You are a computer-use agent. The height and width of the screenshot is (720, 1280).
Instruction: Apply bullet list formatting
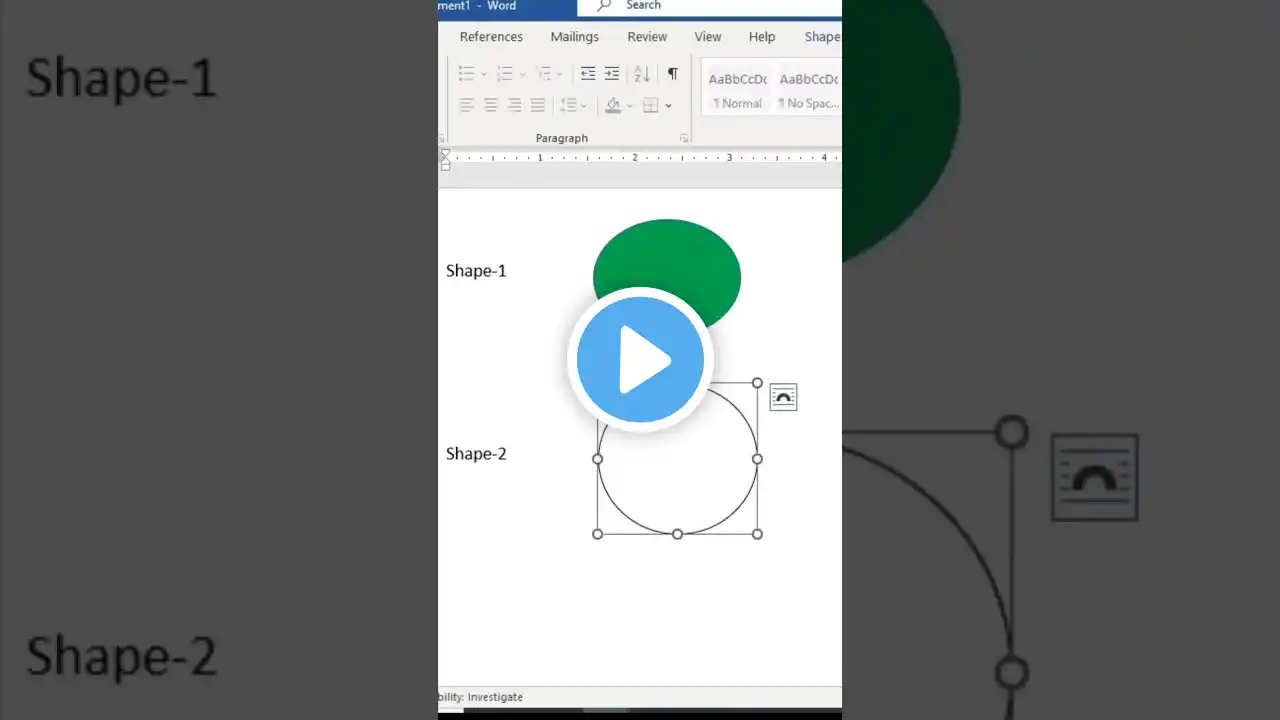pyautogui.click(x=466, y=74)
